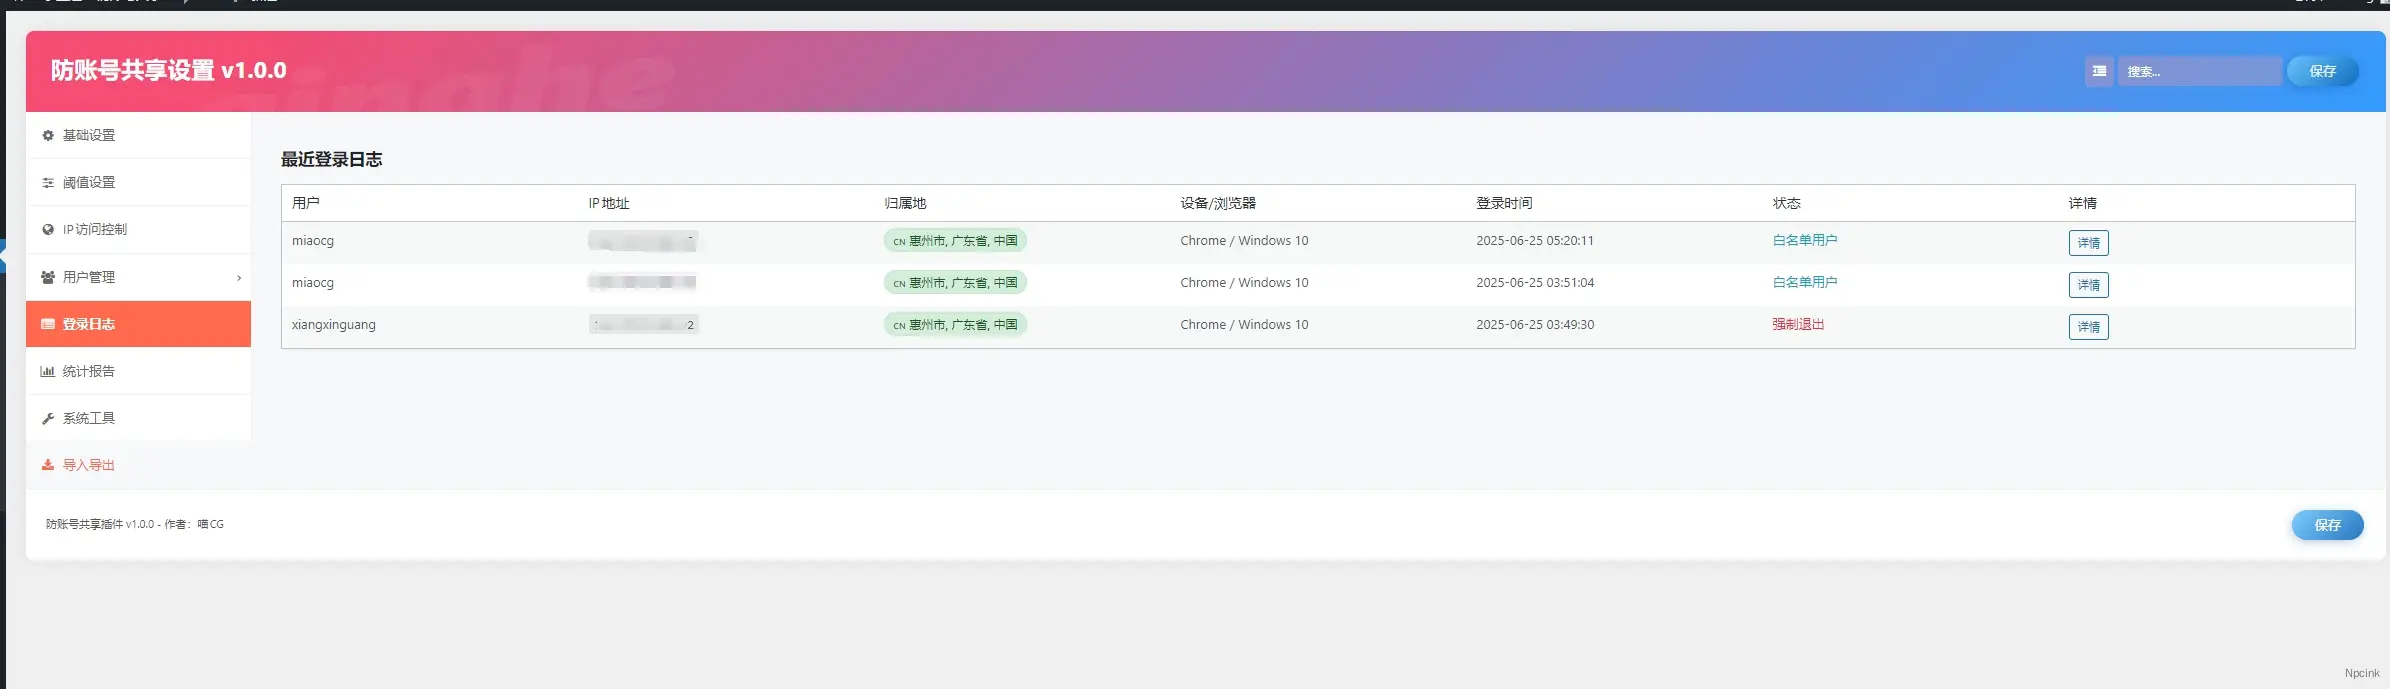Screen dimensions: 2390x689
Task: Click the 强制退出 status text
Action: pyautogui.click(x=1798, y=324)
